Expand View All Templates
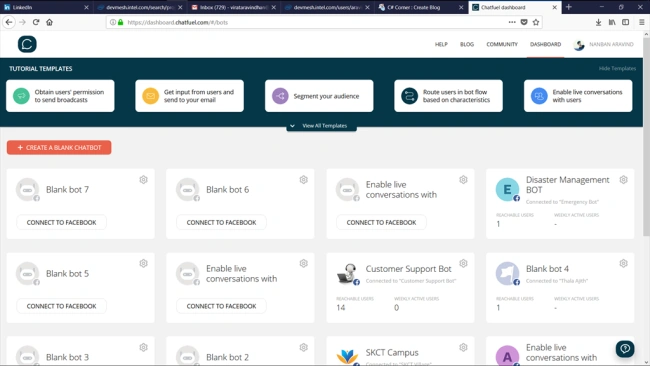 point(321,126)
